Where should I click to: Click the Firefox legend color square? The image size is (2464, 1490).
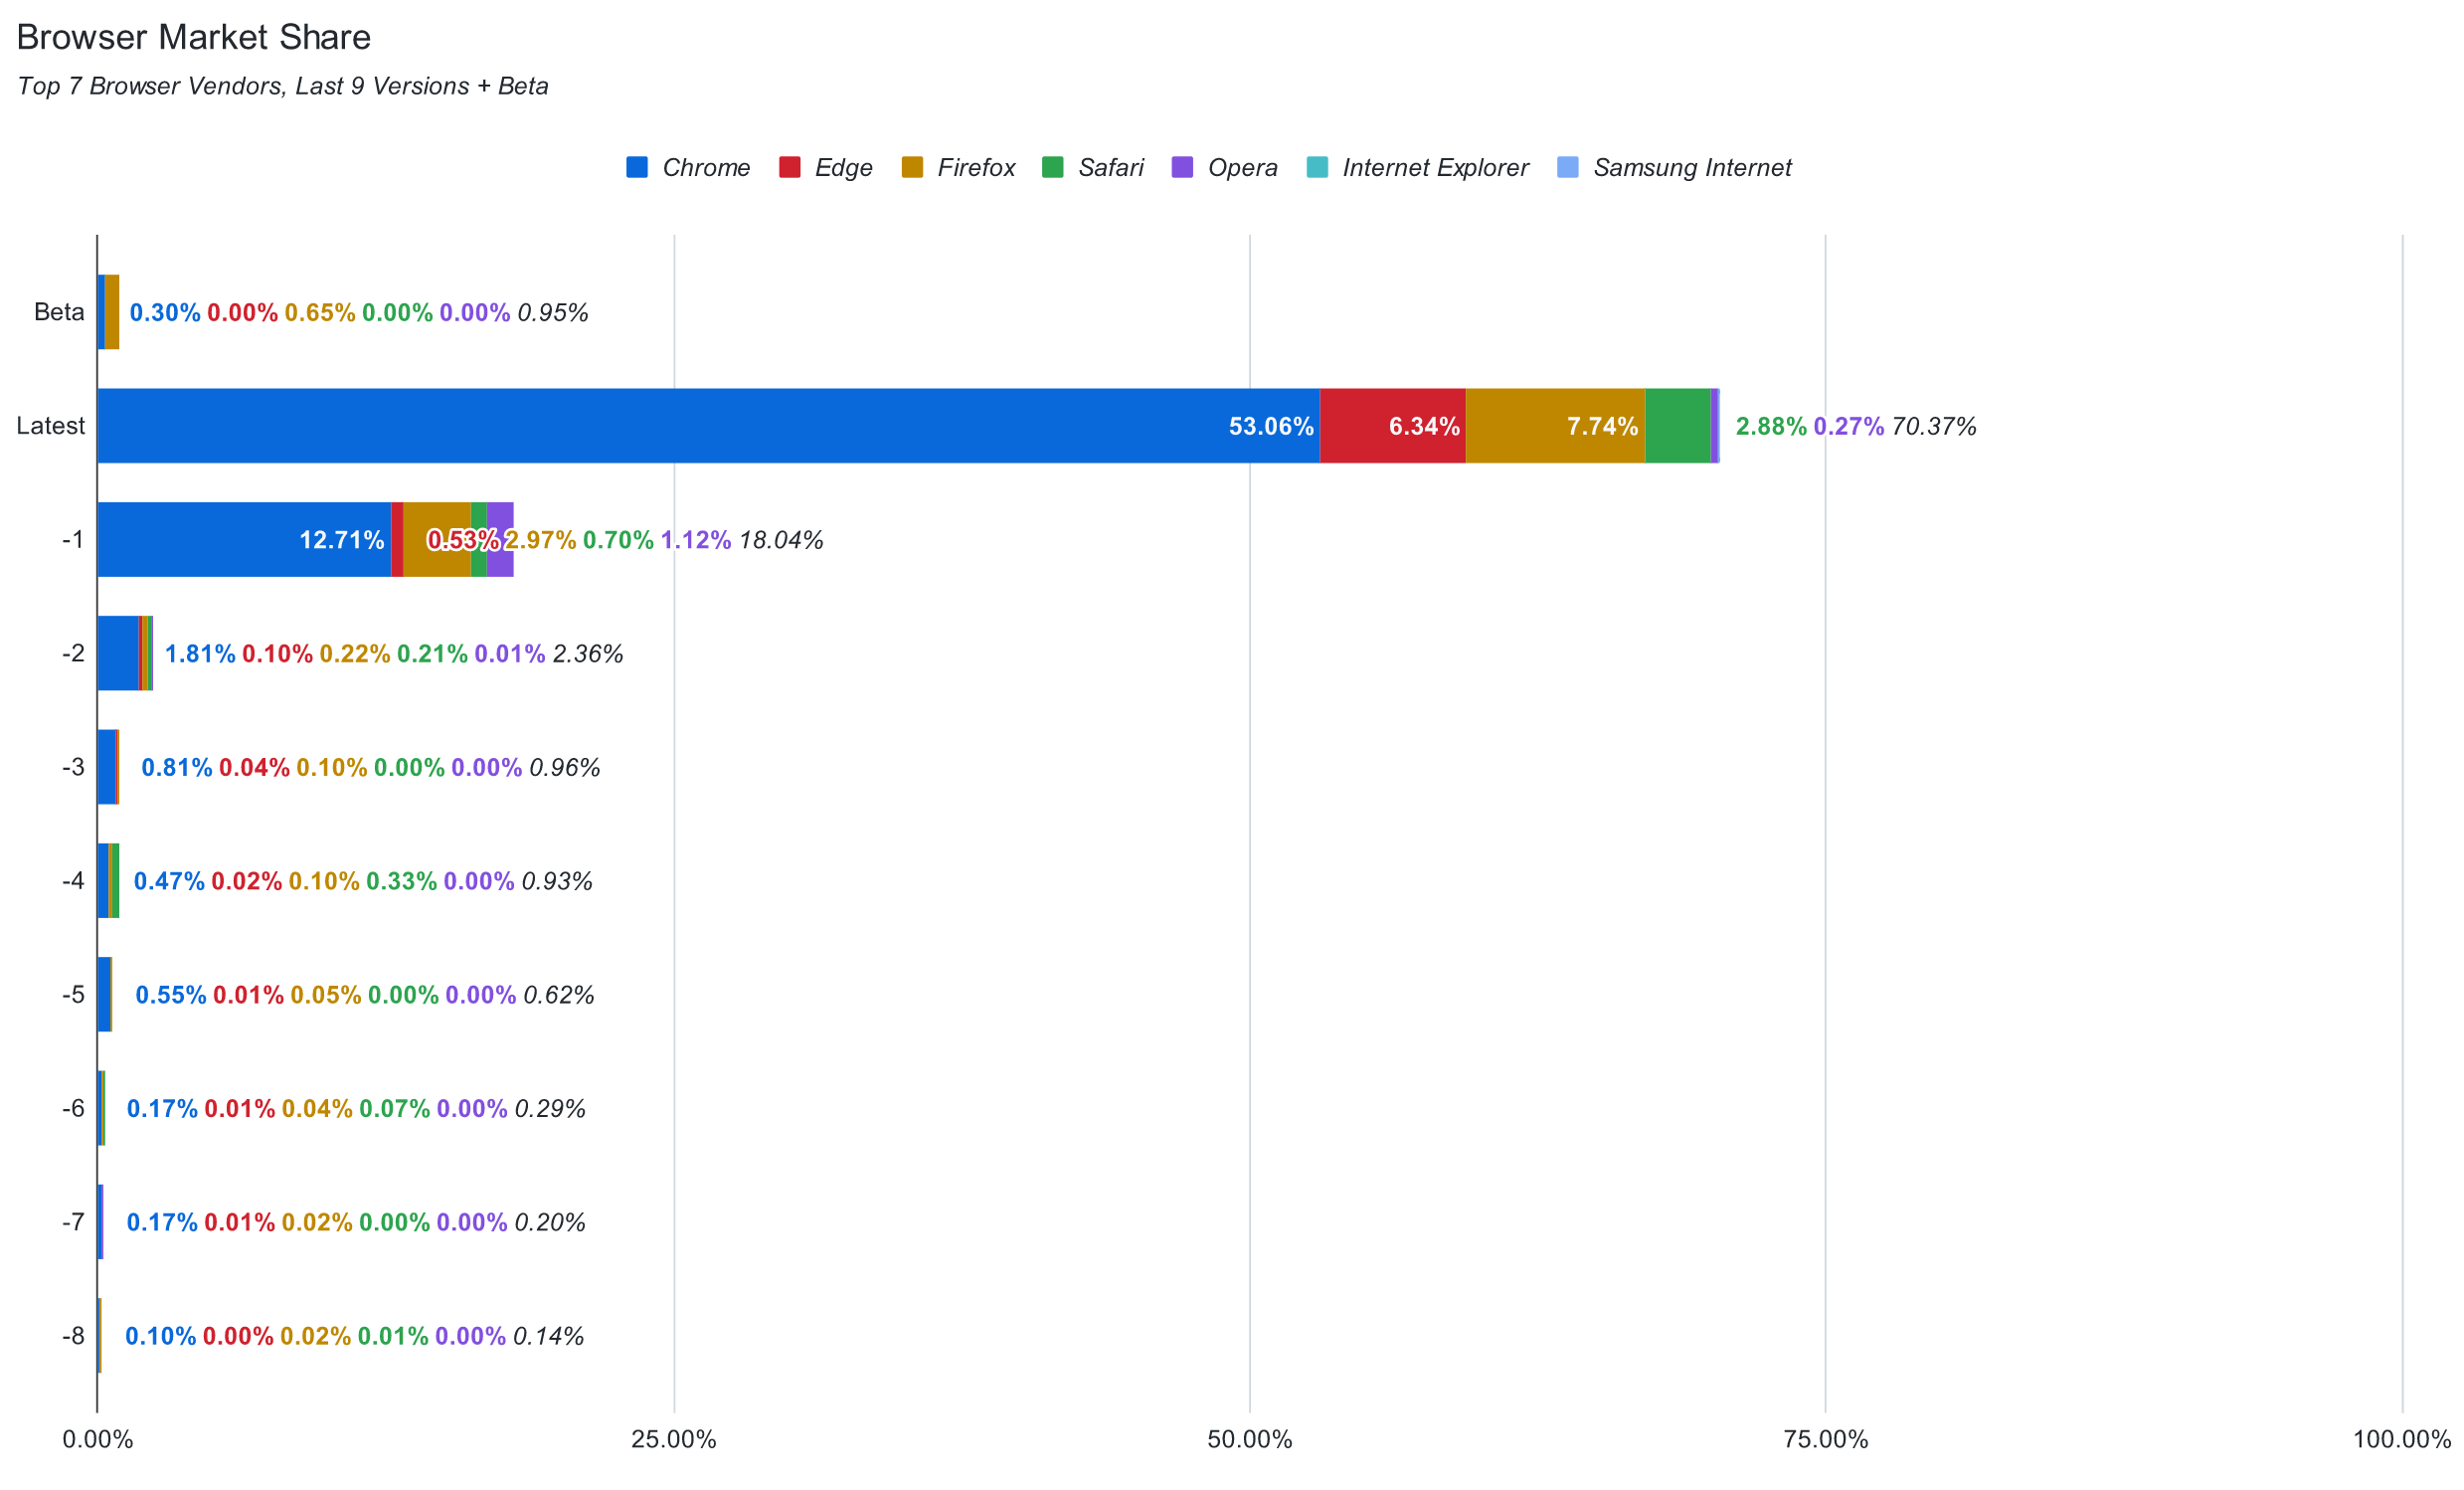(x=912, y=167)
